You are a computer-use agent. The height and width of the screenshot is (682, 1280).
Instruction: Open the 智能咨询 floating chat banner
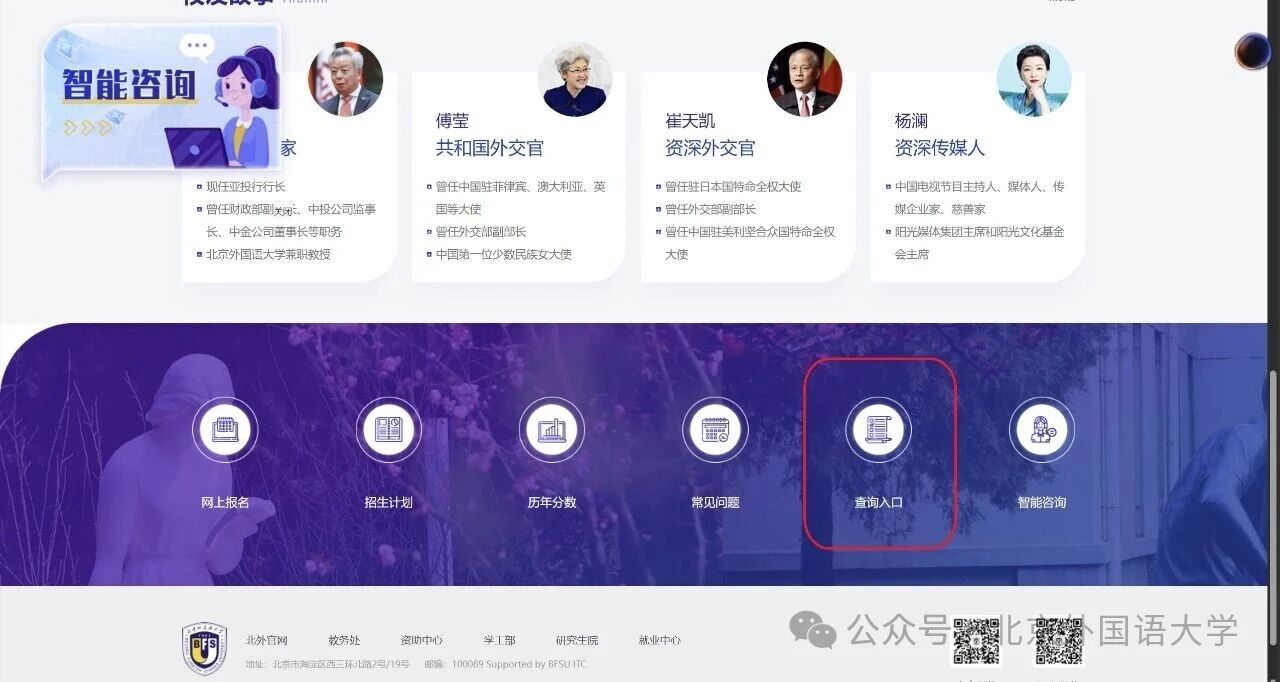161,104
